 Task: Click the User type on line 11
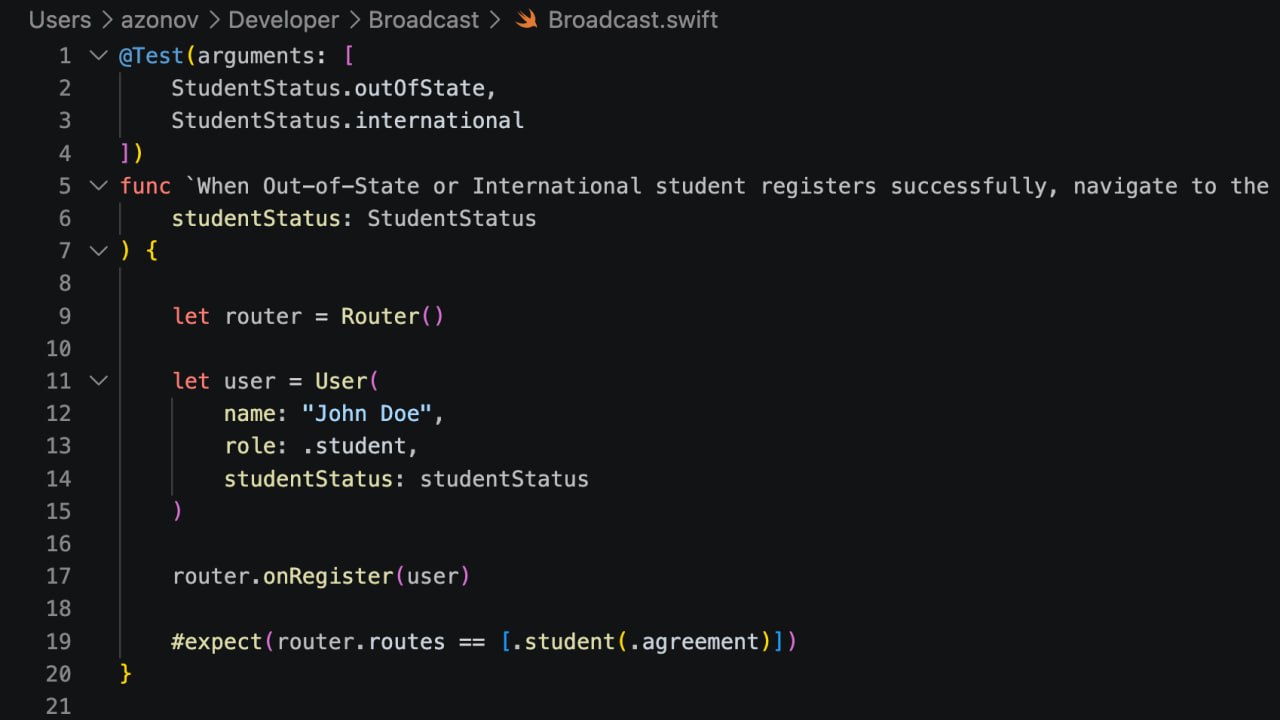[x=341, y=381]
